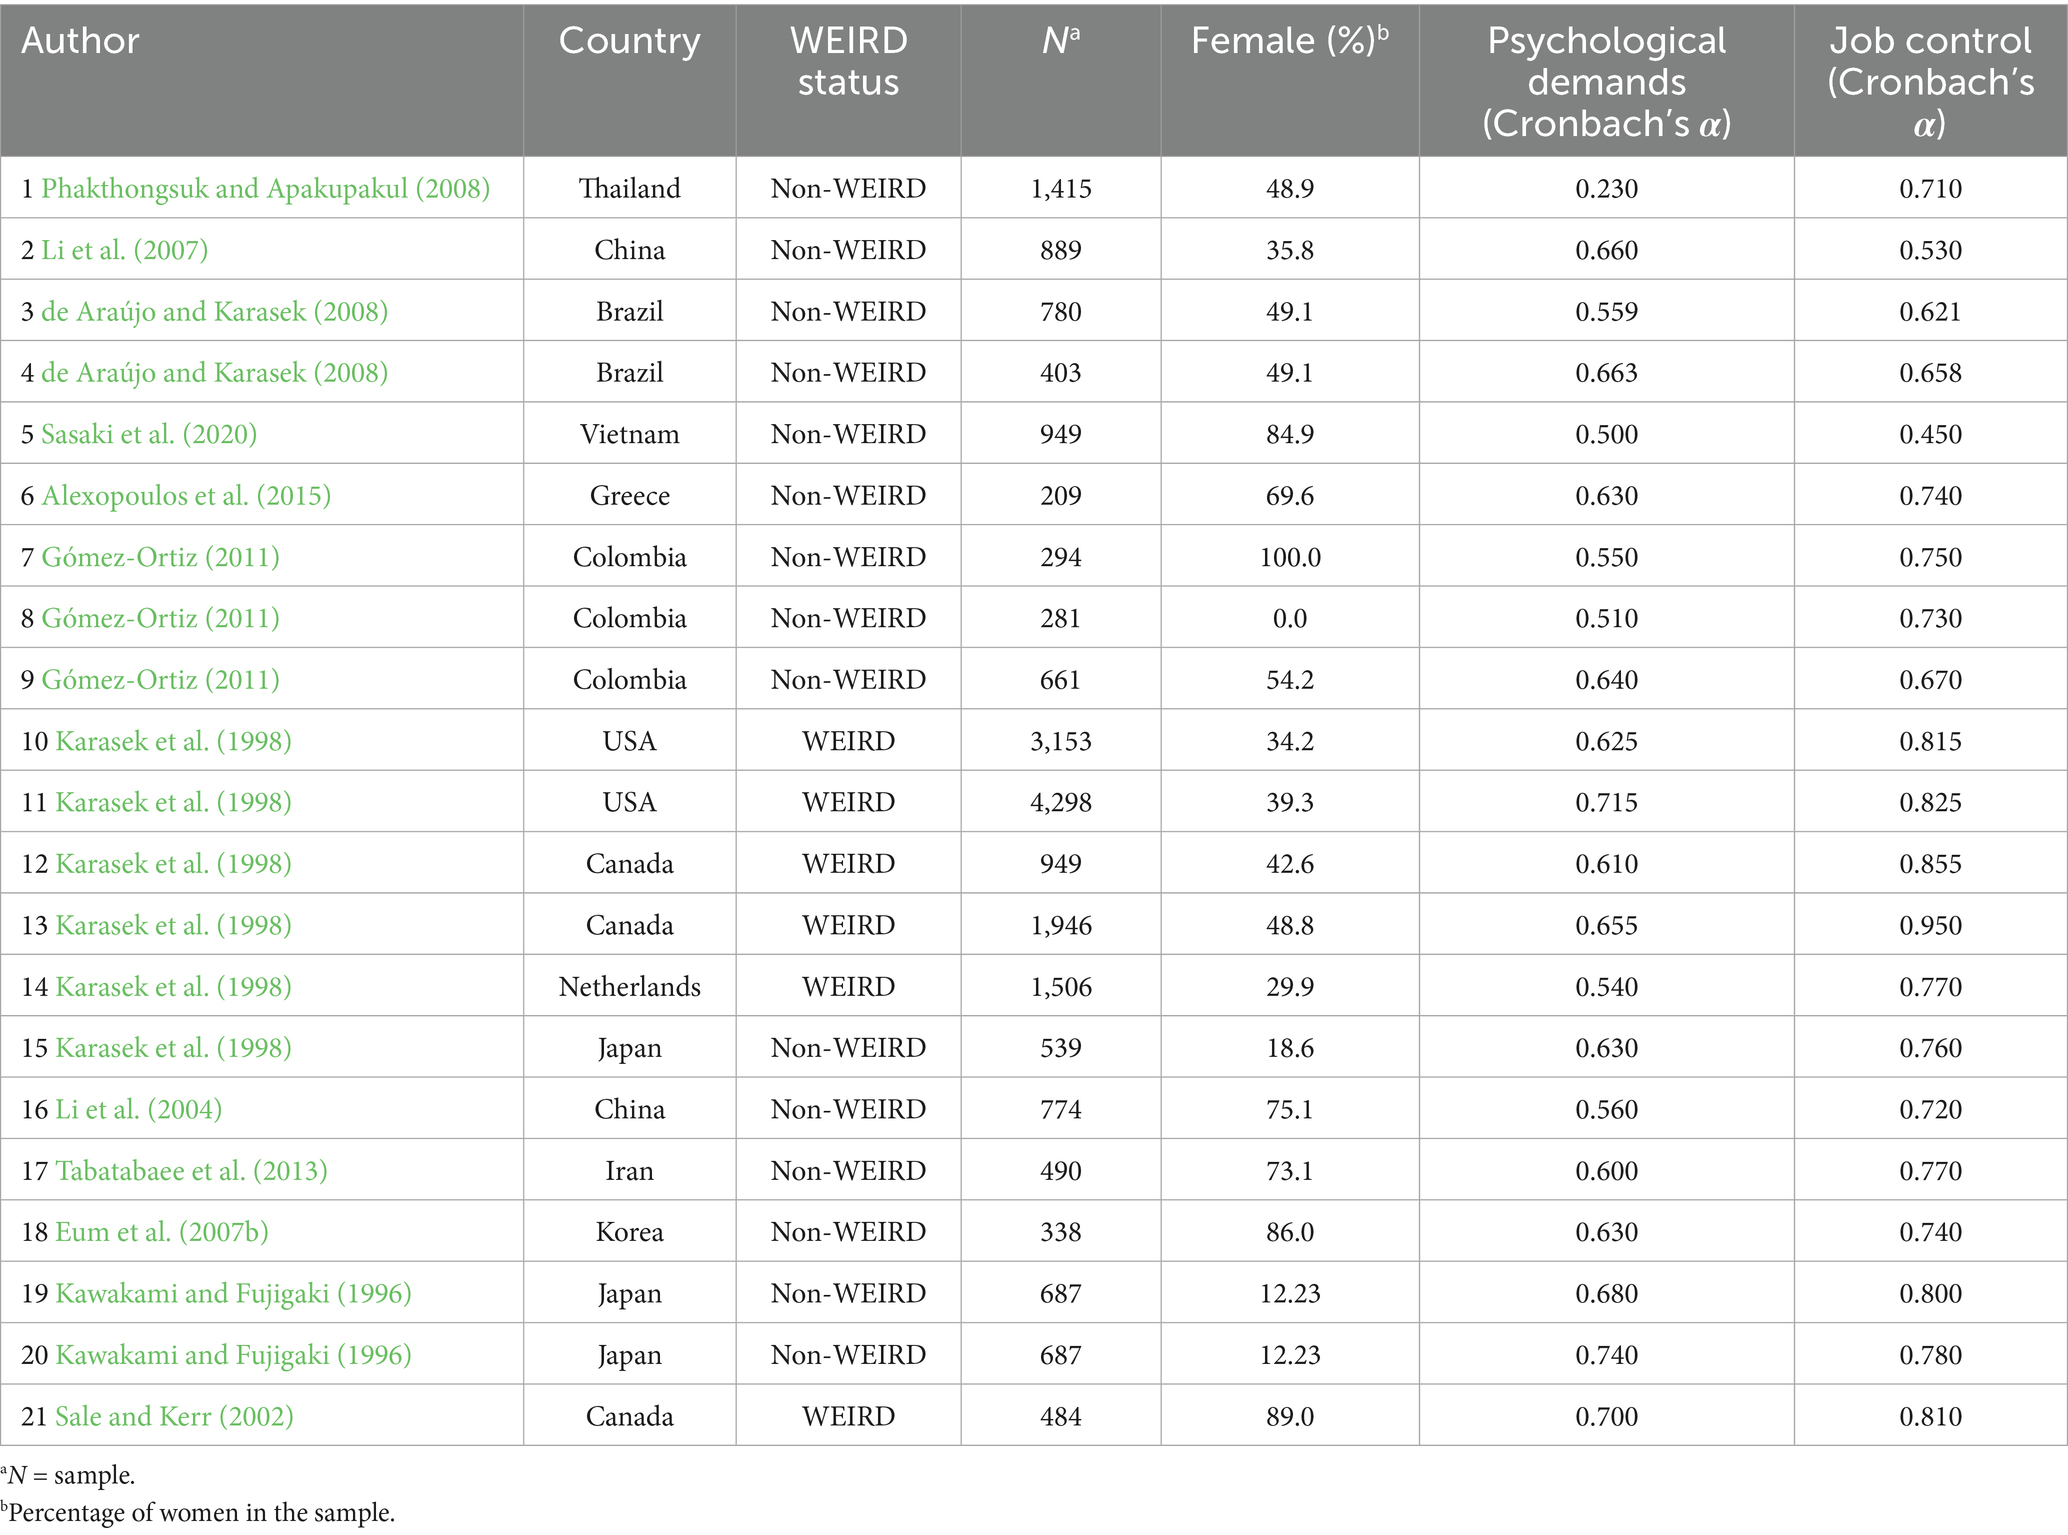Open the Li et al. (2004) reference
This screenshot has width=2068, height=1535.
(138, 1109)
